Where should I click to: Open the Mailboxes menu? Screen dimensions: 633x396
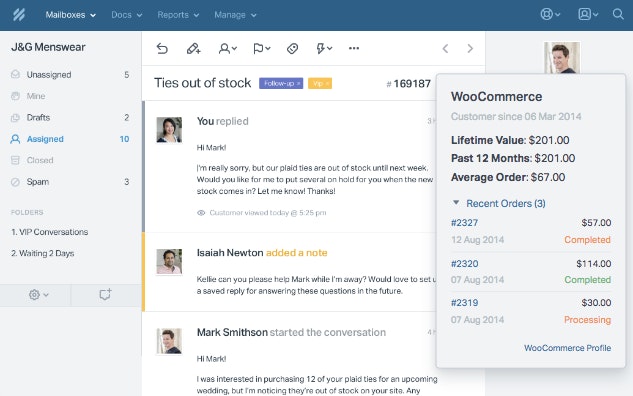click(71, 15)
